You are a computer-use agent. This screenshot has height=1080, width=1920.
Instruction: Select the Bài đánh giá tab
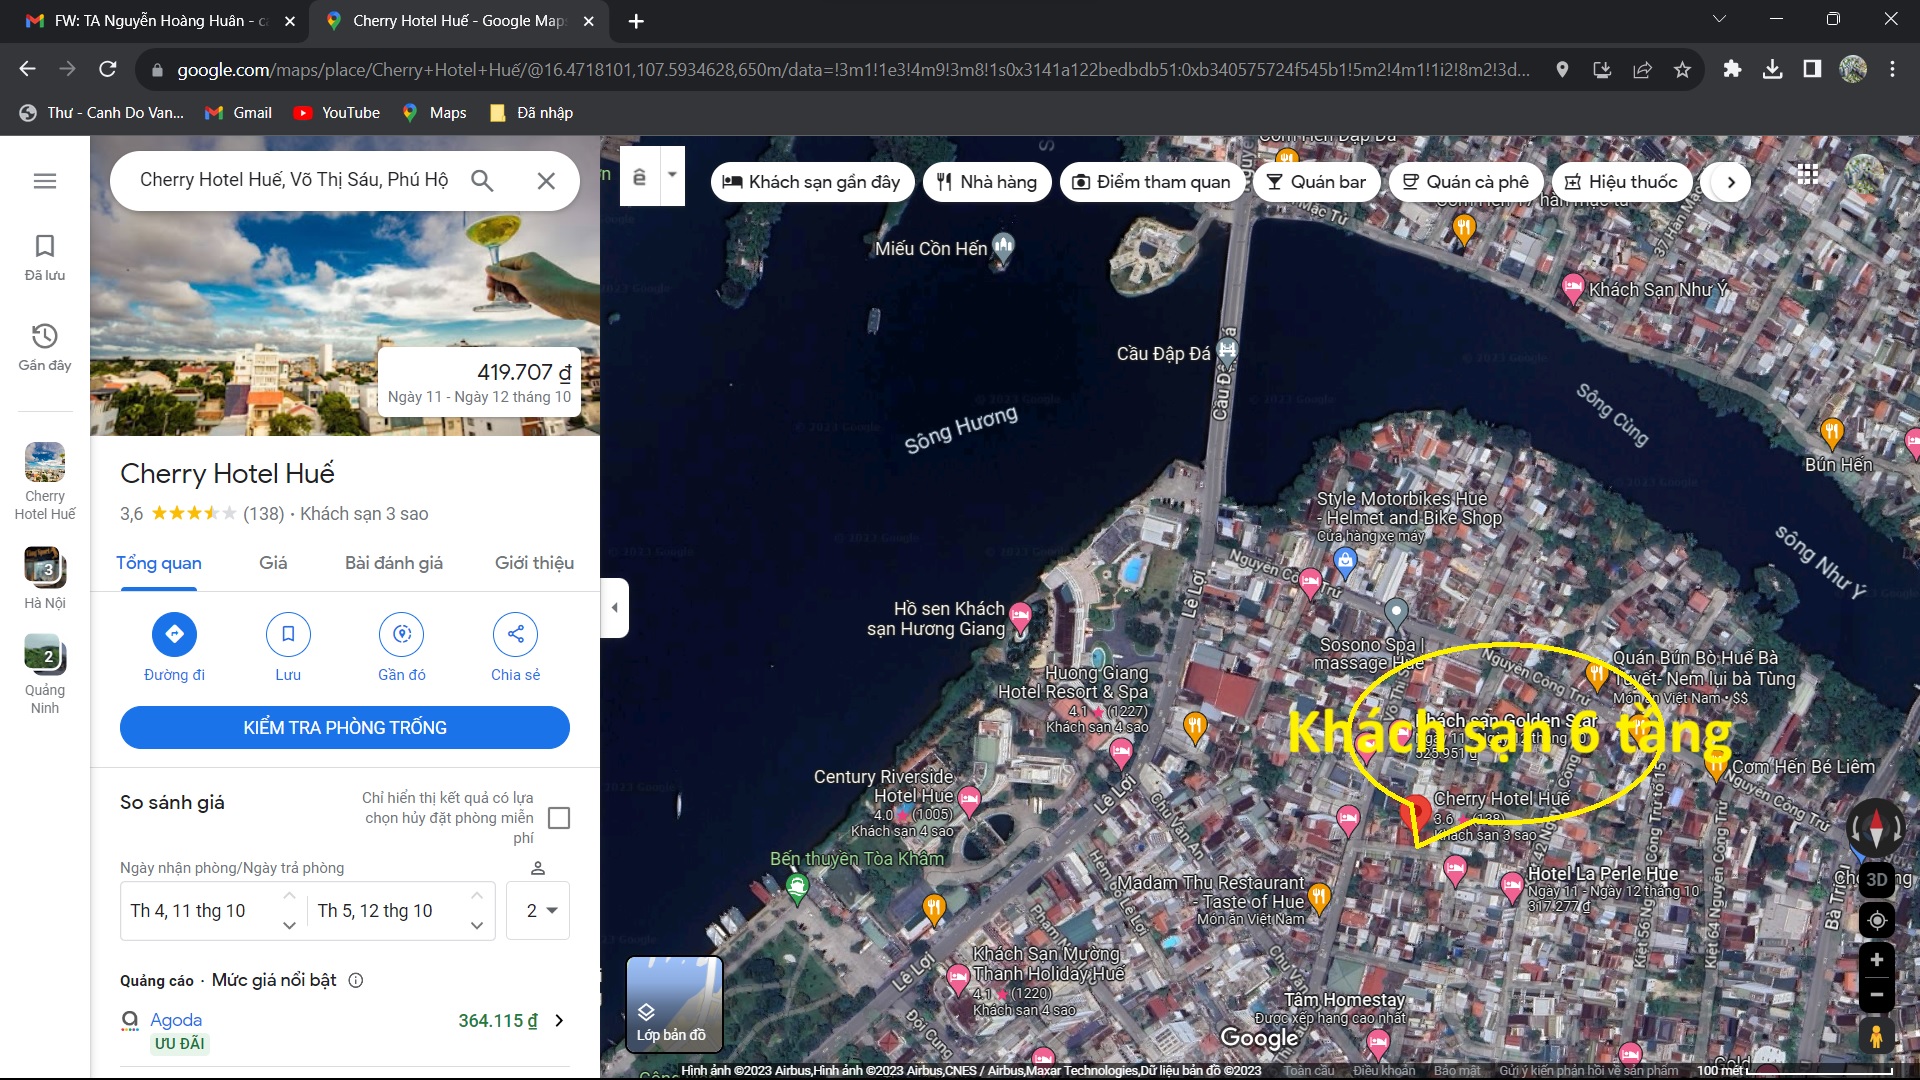pos(394,564)
